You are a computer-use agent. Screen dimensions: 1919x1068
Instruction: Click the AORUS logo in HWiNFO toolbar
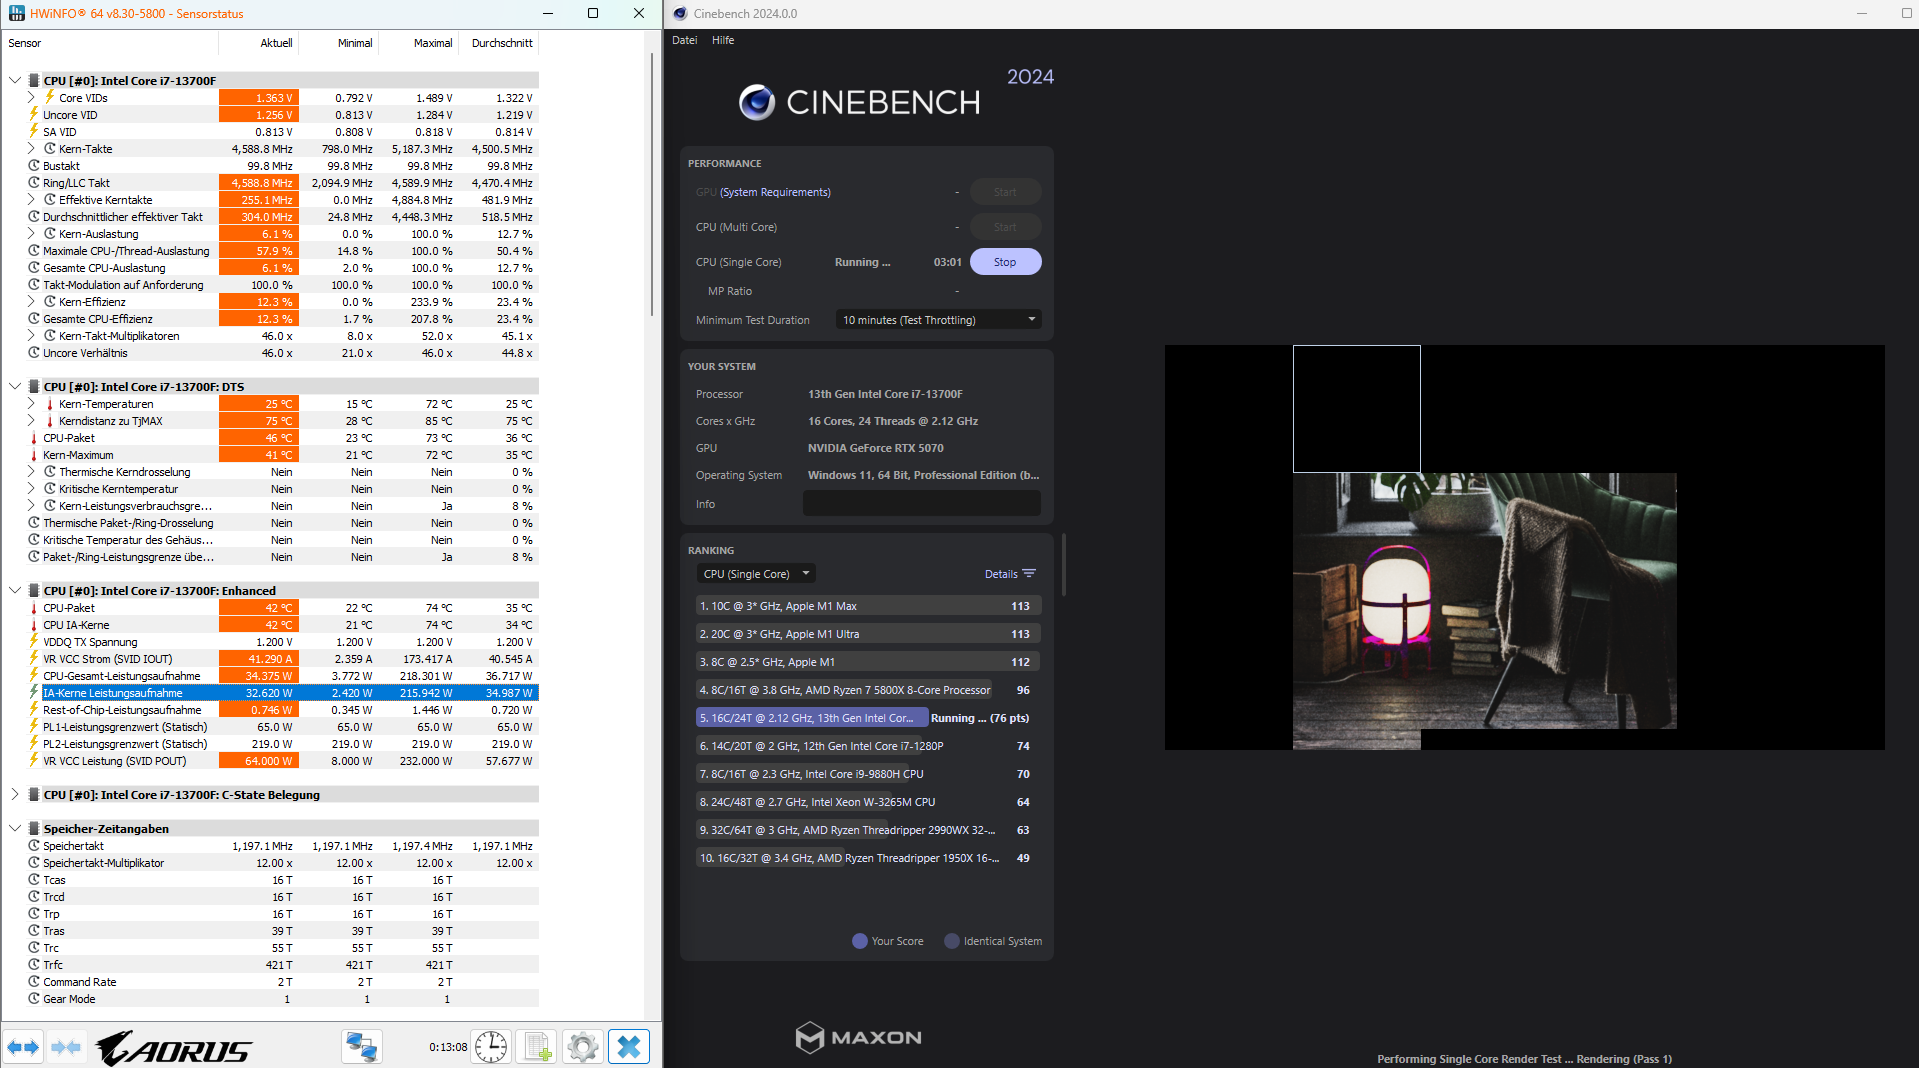pos(174,1048)
